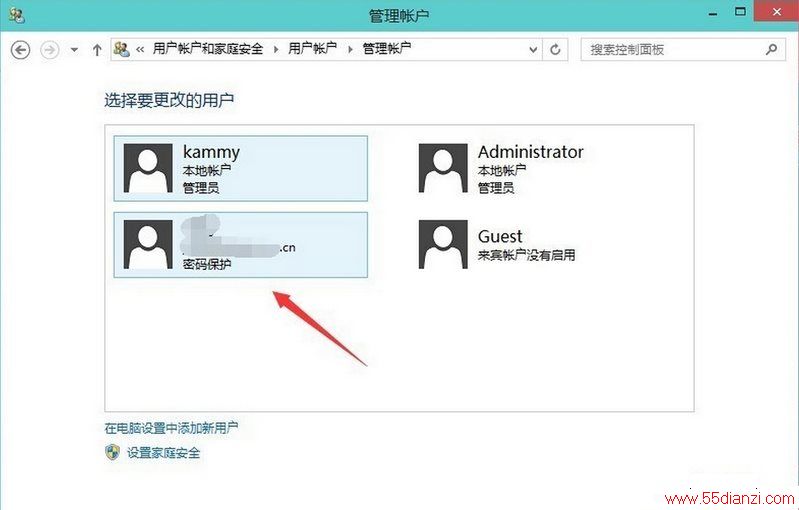
Task: Close the 管理帐户 window
Action: click(777, 11)
